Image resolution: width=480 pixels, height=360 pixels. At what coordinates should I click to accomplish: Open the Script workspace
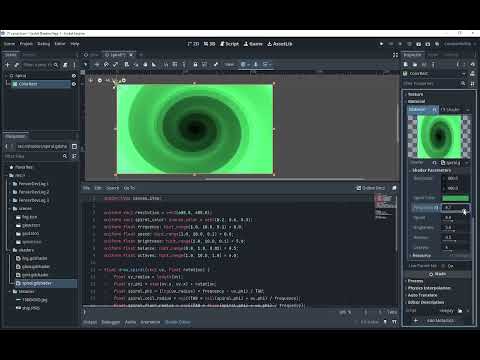pos(229,44)
